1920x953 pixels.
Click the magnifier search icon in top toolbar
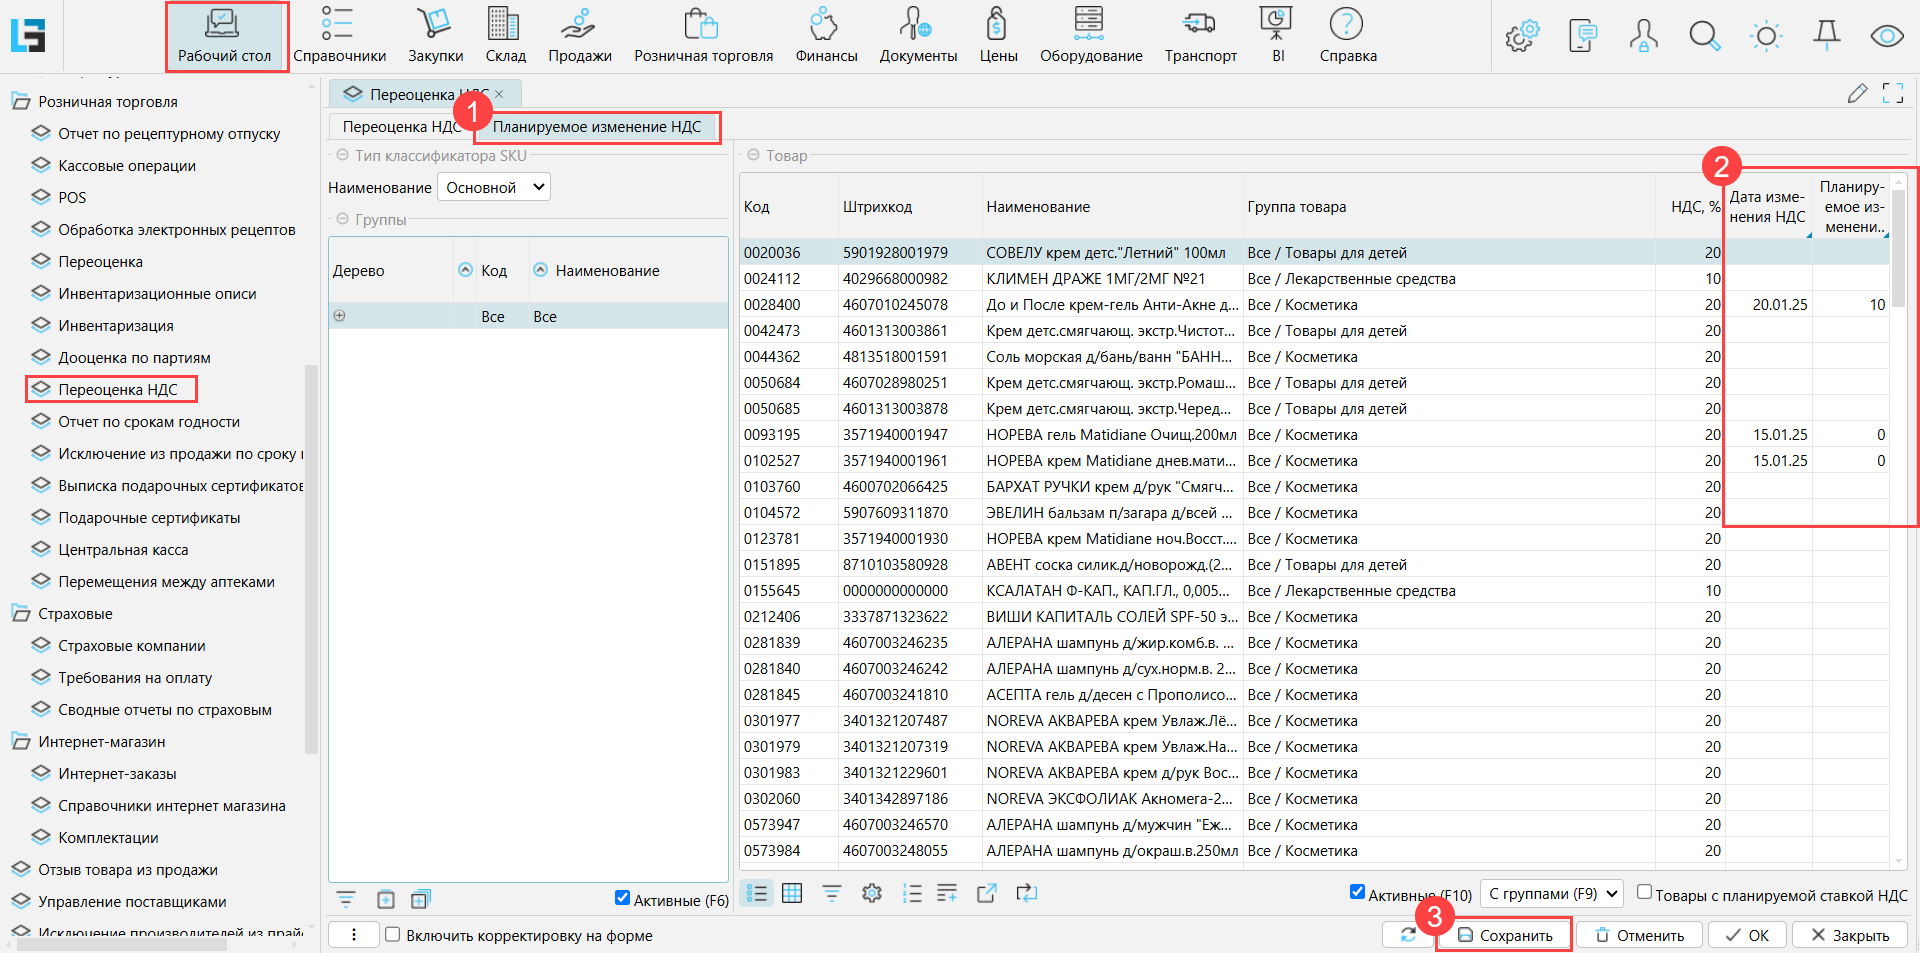pos(1704,37)
